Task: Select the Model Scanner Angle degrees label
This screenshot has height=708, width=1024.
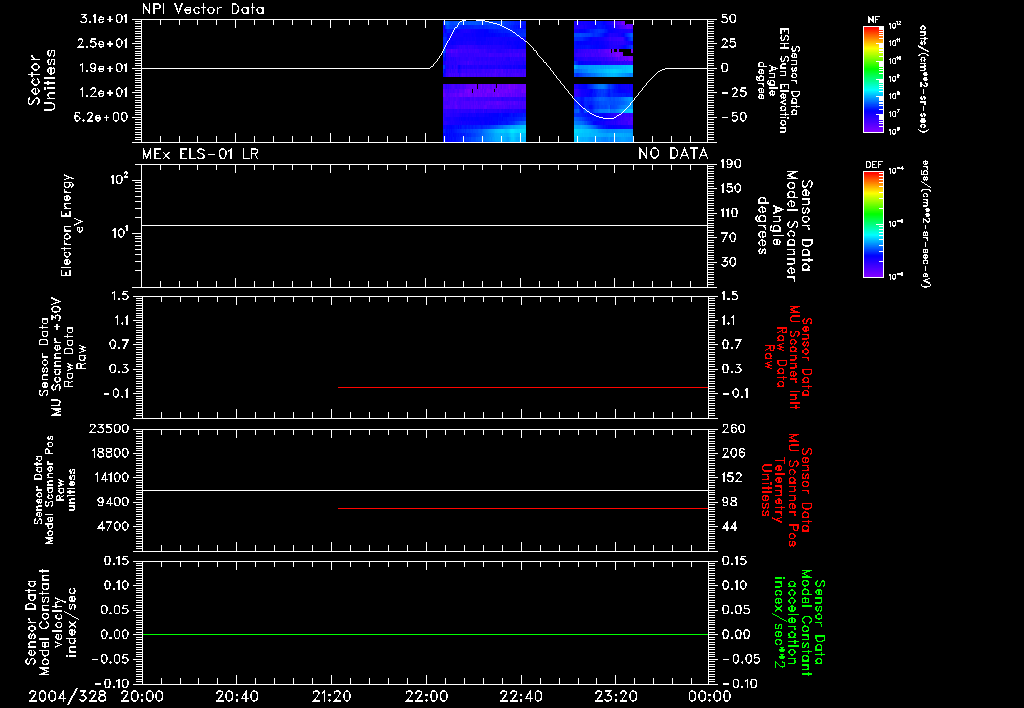Action: click(784, 226)
